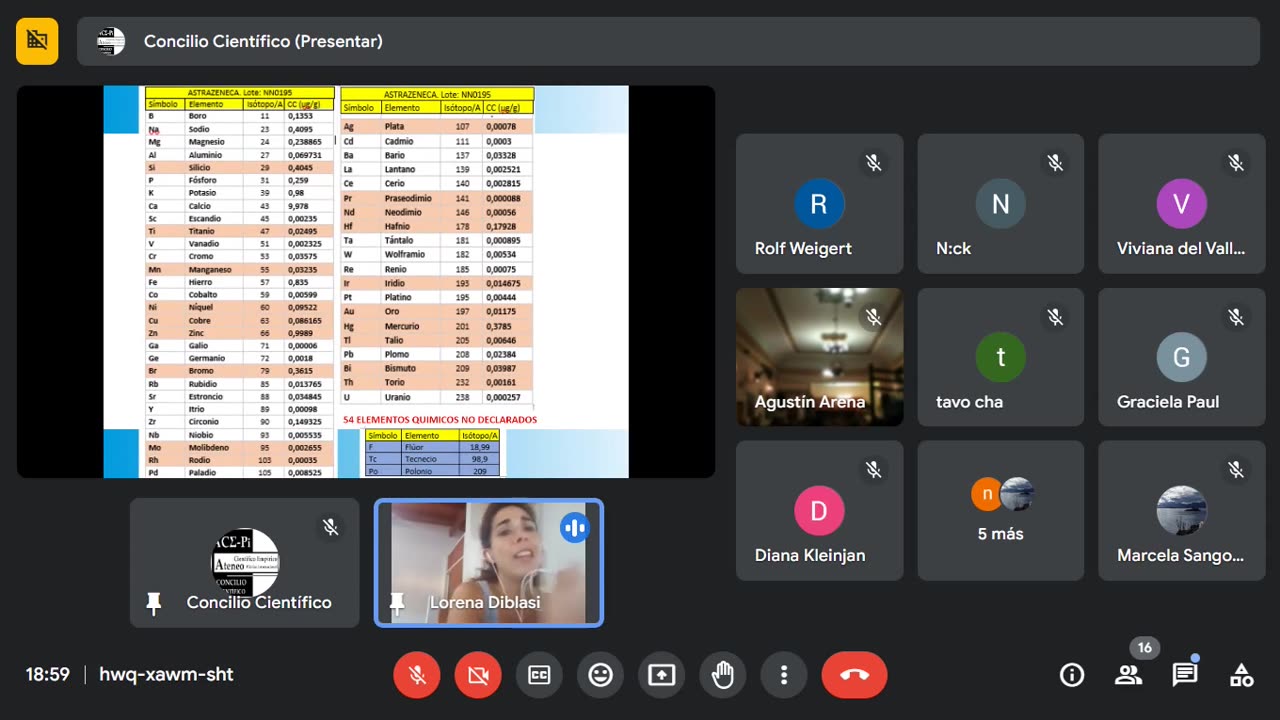Raise your hand
The image size is (1280, 720).
(x=723, y=675)
